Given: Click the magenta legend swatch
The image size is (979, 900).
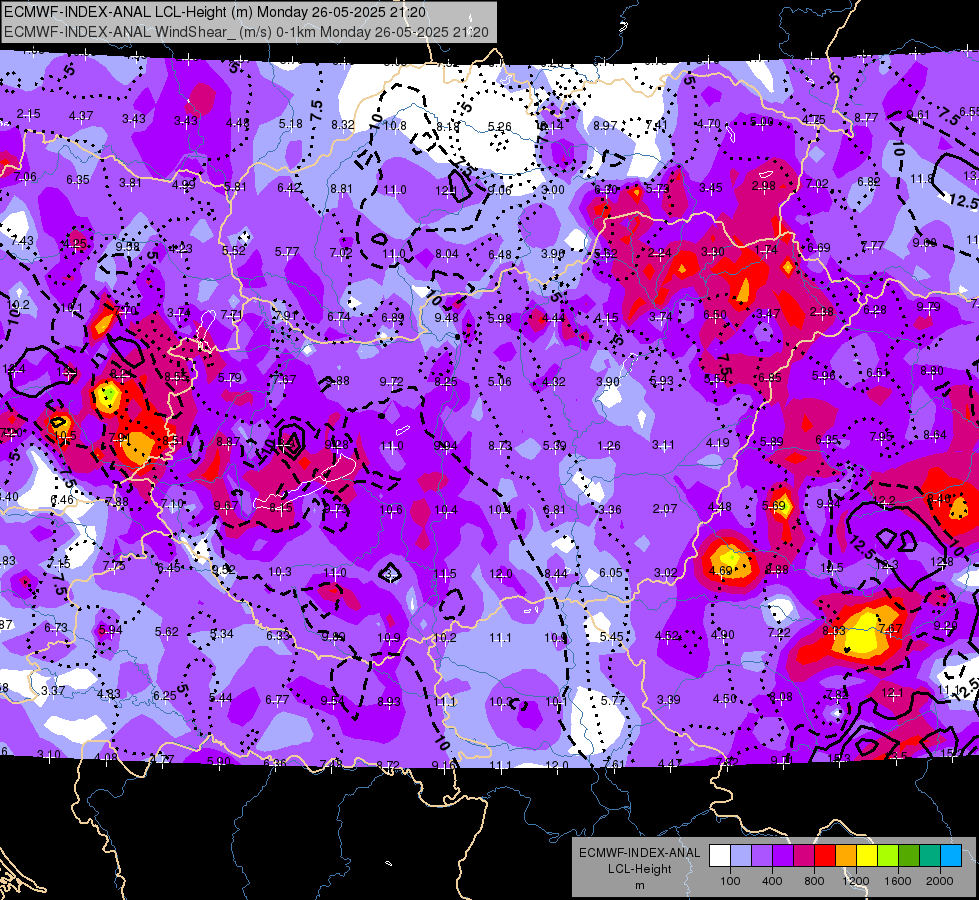Looking at the screenshot, I should (804, 856).
